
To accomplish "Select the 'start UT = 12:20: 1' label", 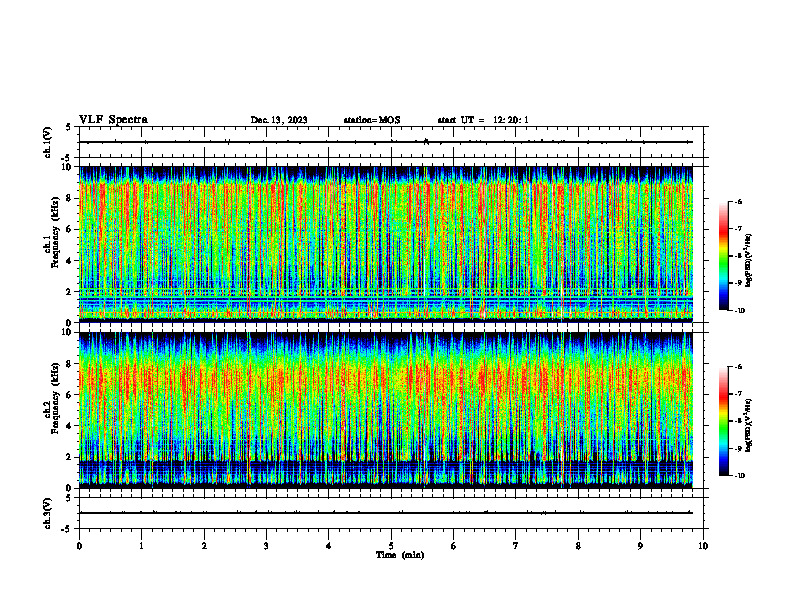I will (x=483, y=120).
